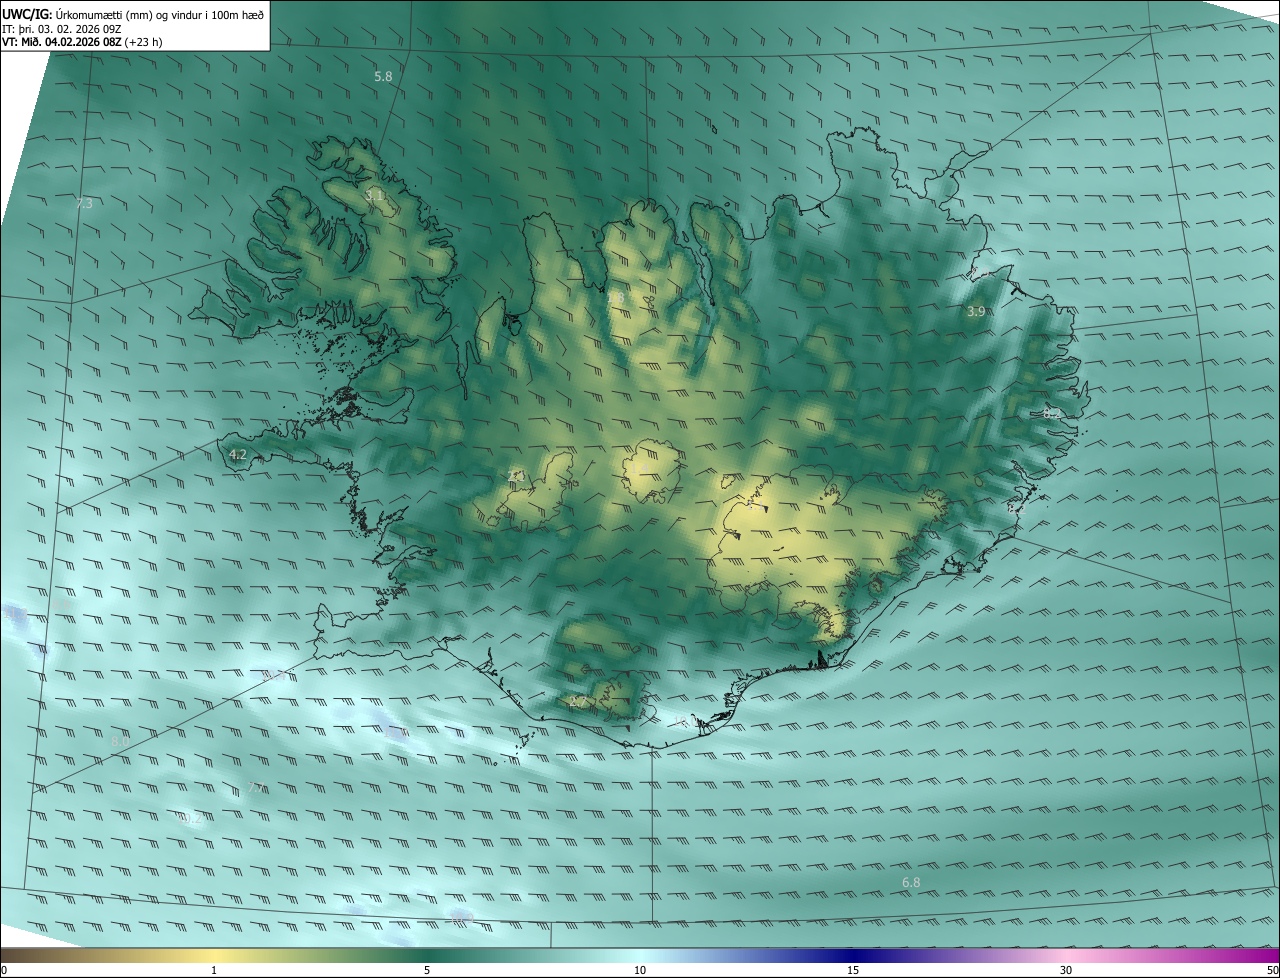Screen dimensions: 1280x978
Task: Click the colour scale tick labelled 1
Action: click(214, 970)
